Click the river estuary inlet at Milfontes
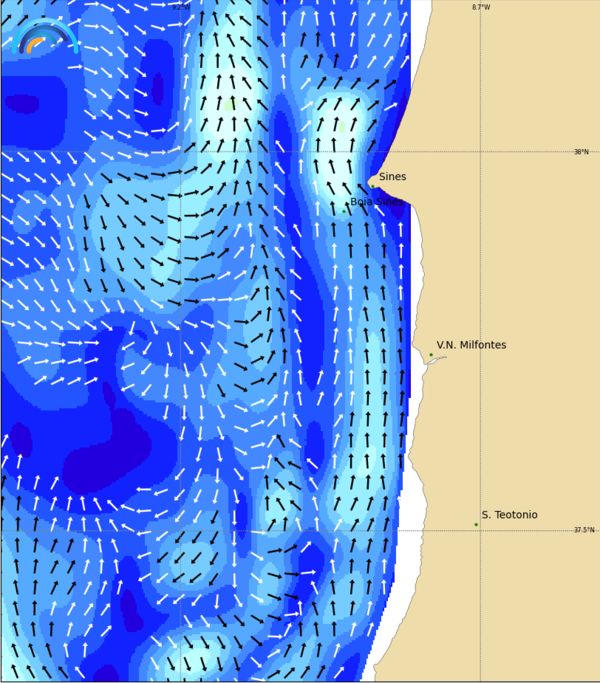 [432, 361]
